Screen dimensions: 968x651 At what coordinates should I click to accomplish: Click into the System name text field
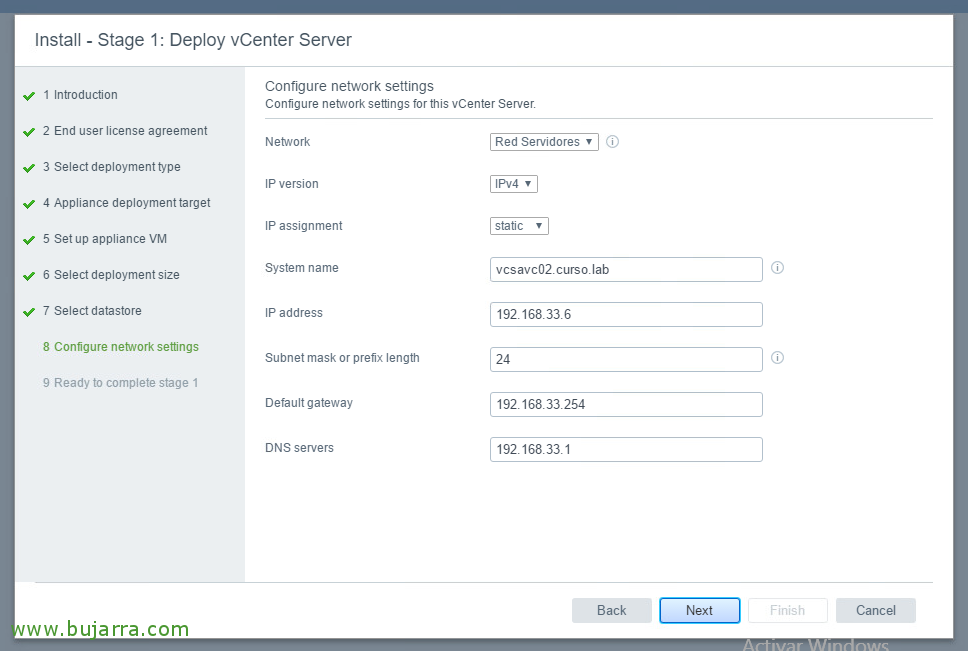(x=626, y=270)
